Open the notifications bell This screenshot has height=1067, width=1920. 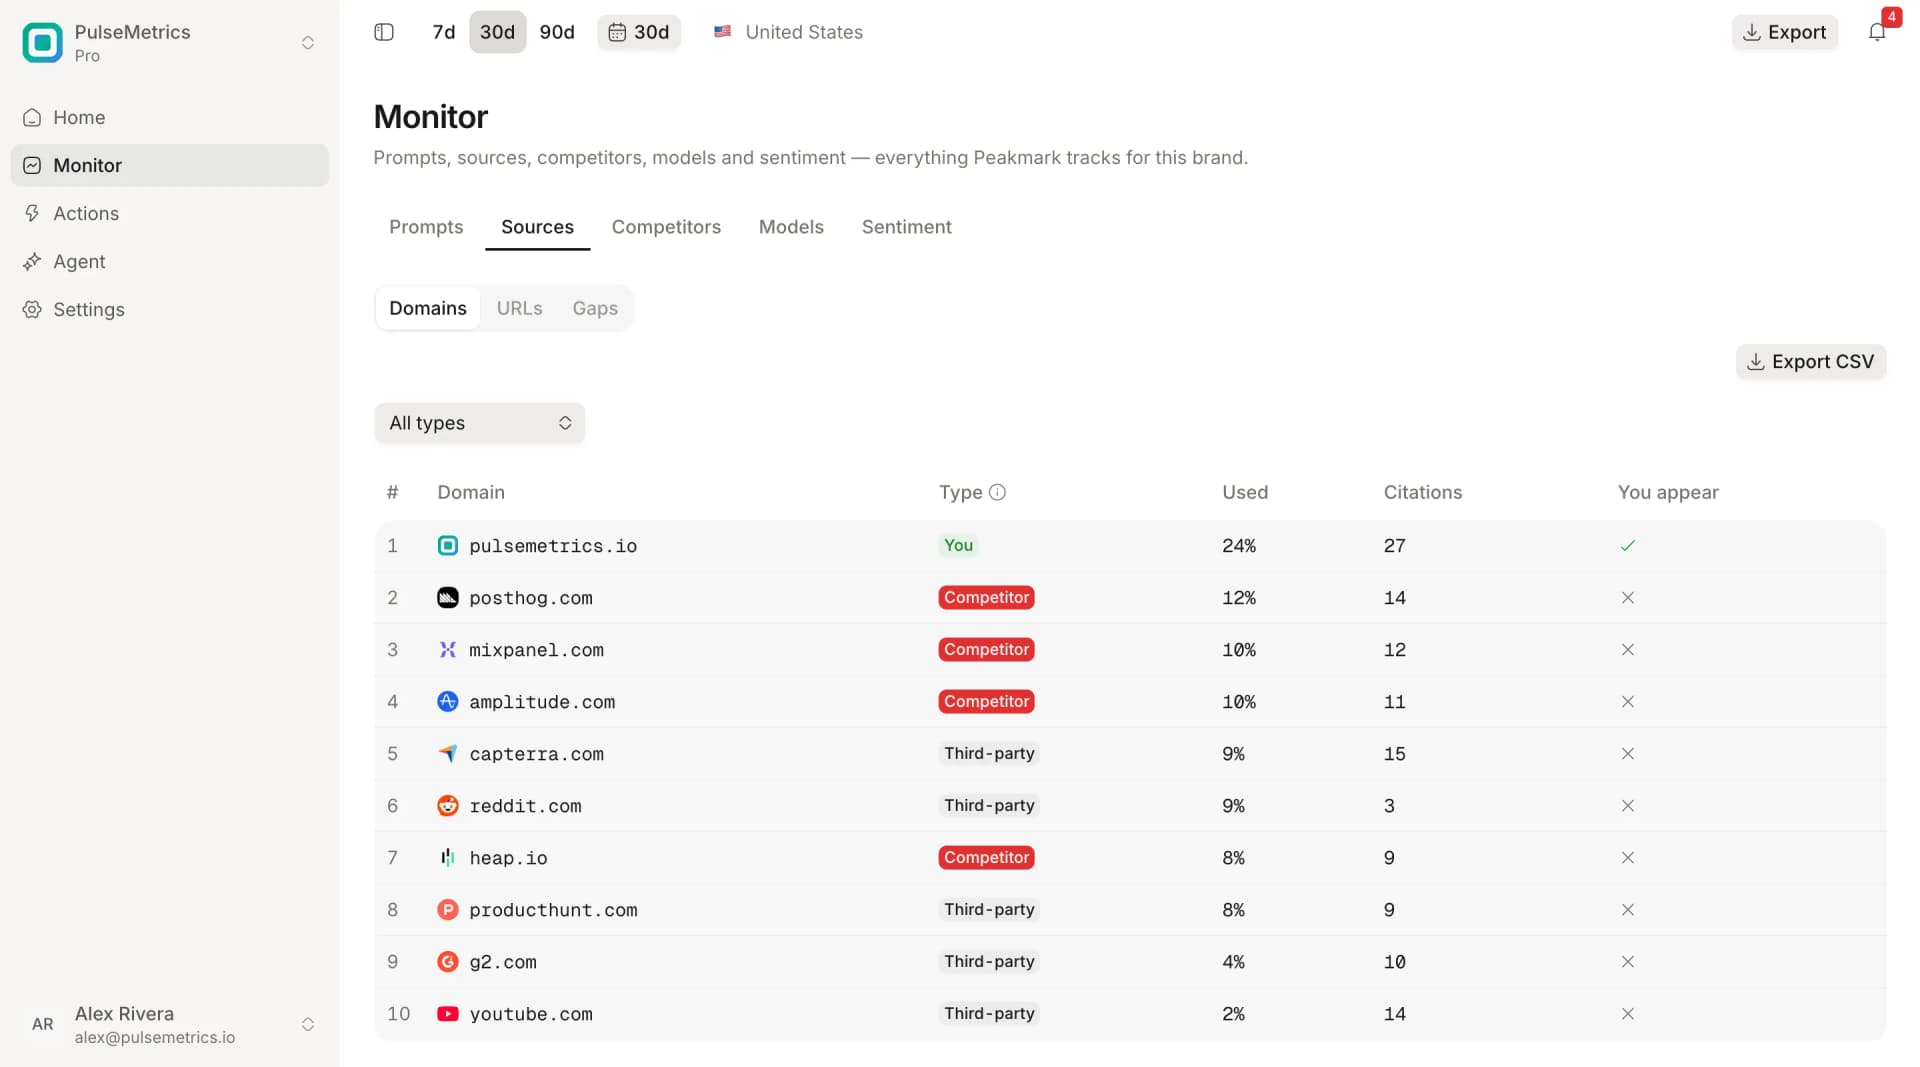pyautogui.click(x=1877, y=32)
